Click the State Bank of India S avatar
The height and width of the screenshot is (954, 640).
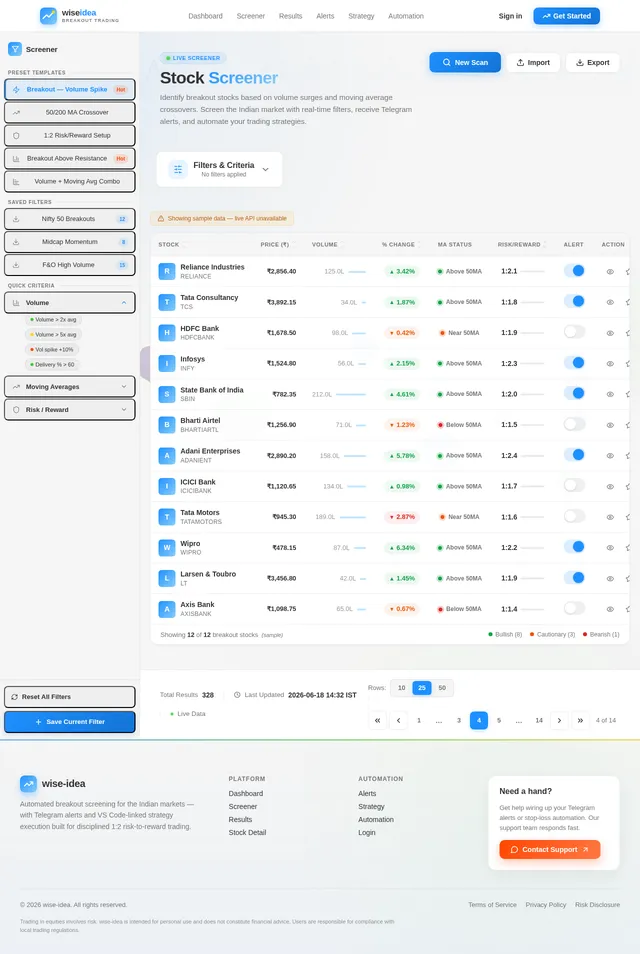pos(167,394)
